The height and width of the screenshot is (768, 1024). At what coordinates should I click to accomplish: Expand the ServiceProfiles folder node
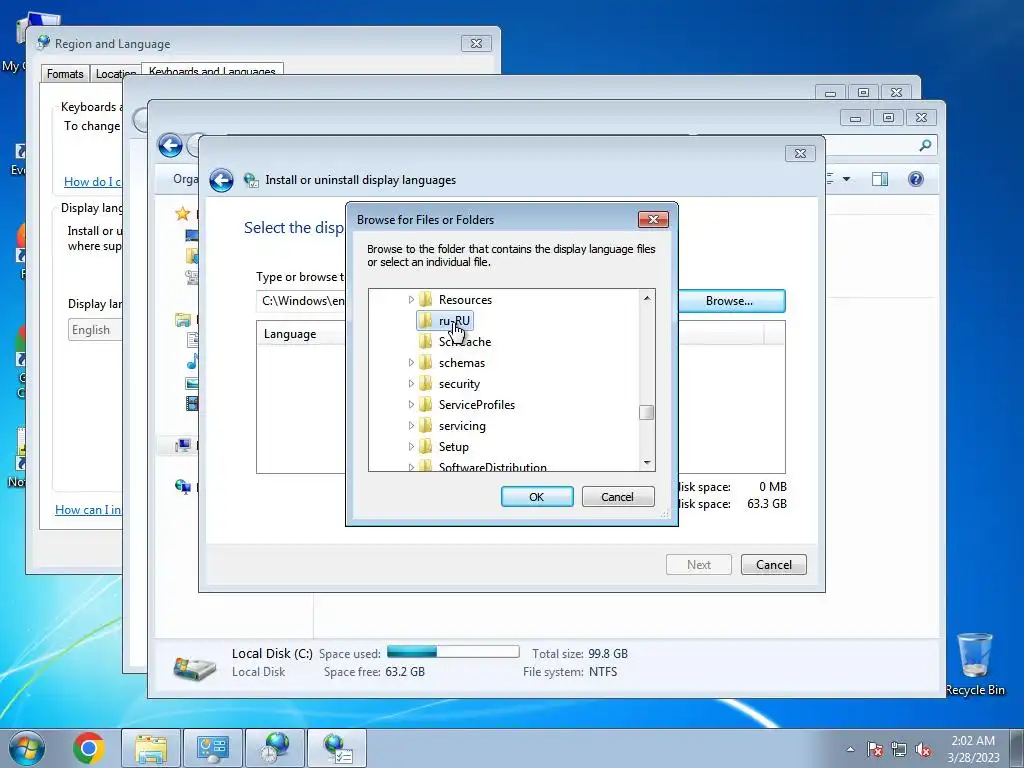tap(411, 404)
